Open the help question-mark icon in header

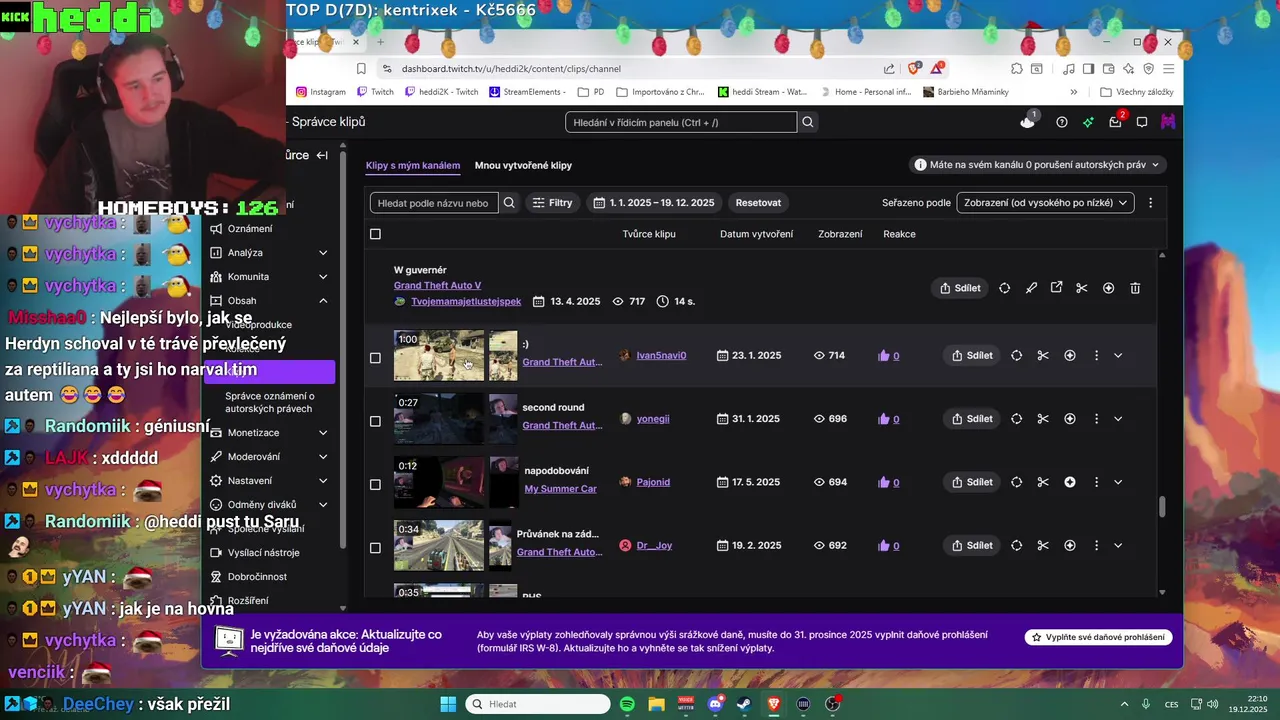click(x=1062, y=122)
